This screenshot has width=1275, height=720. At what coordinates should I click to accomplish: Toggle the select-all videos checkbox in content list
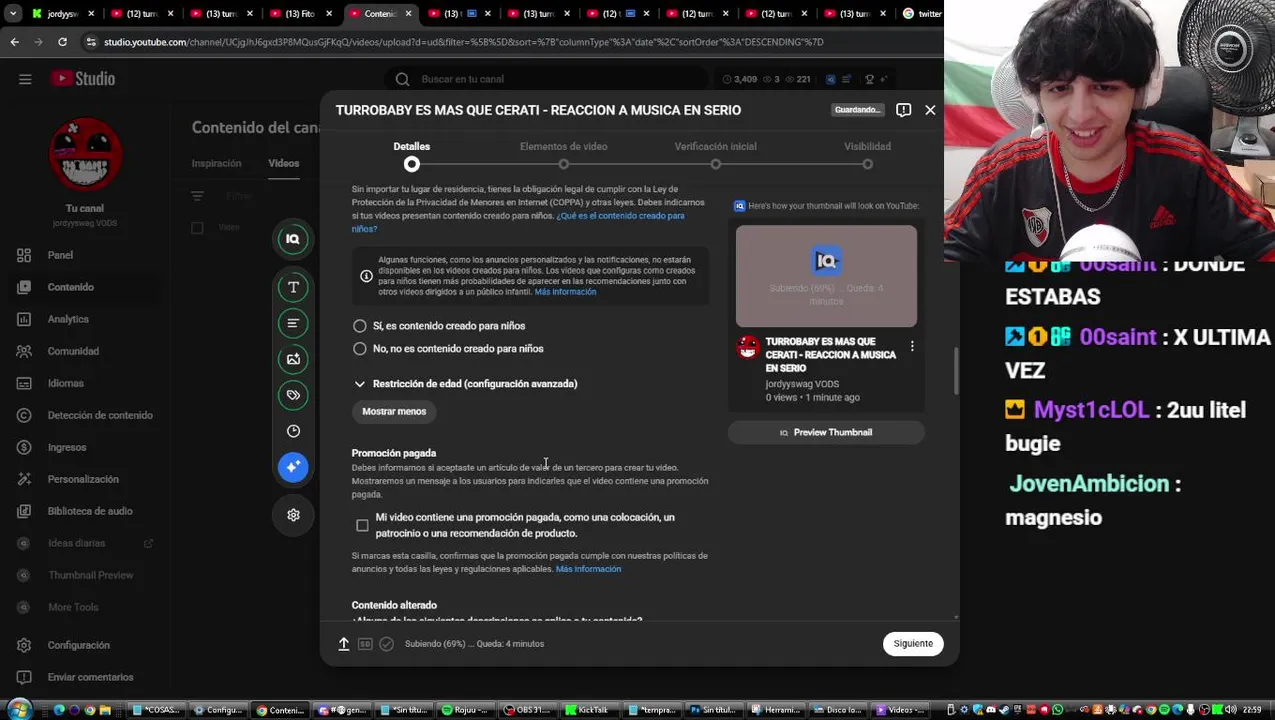[x=197, y=228]
